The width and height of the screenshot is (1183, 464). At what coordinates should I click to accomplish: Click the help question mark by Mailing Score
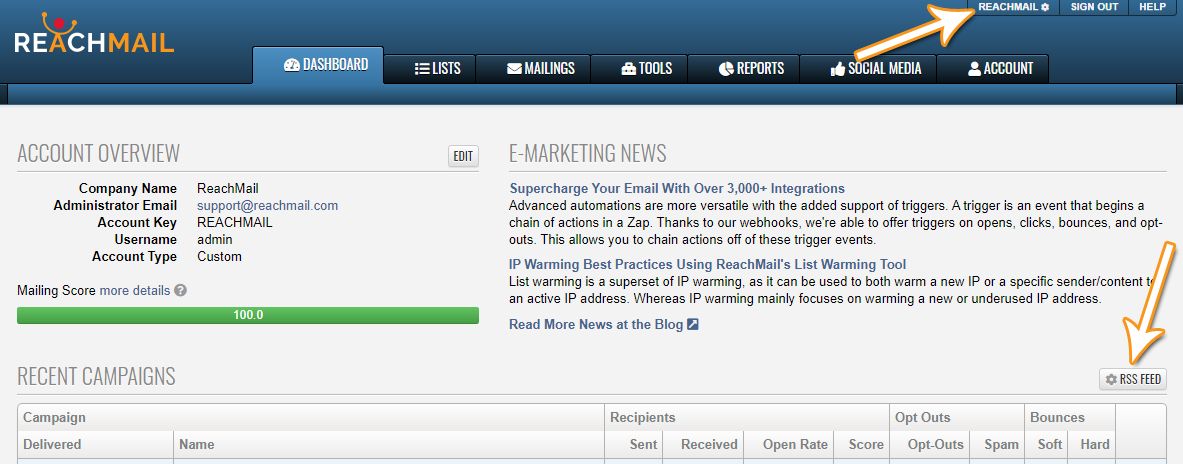tap(180, 291)
